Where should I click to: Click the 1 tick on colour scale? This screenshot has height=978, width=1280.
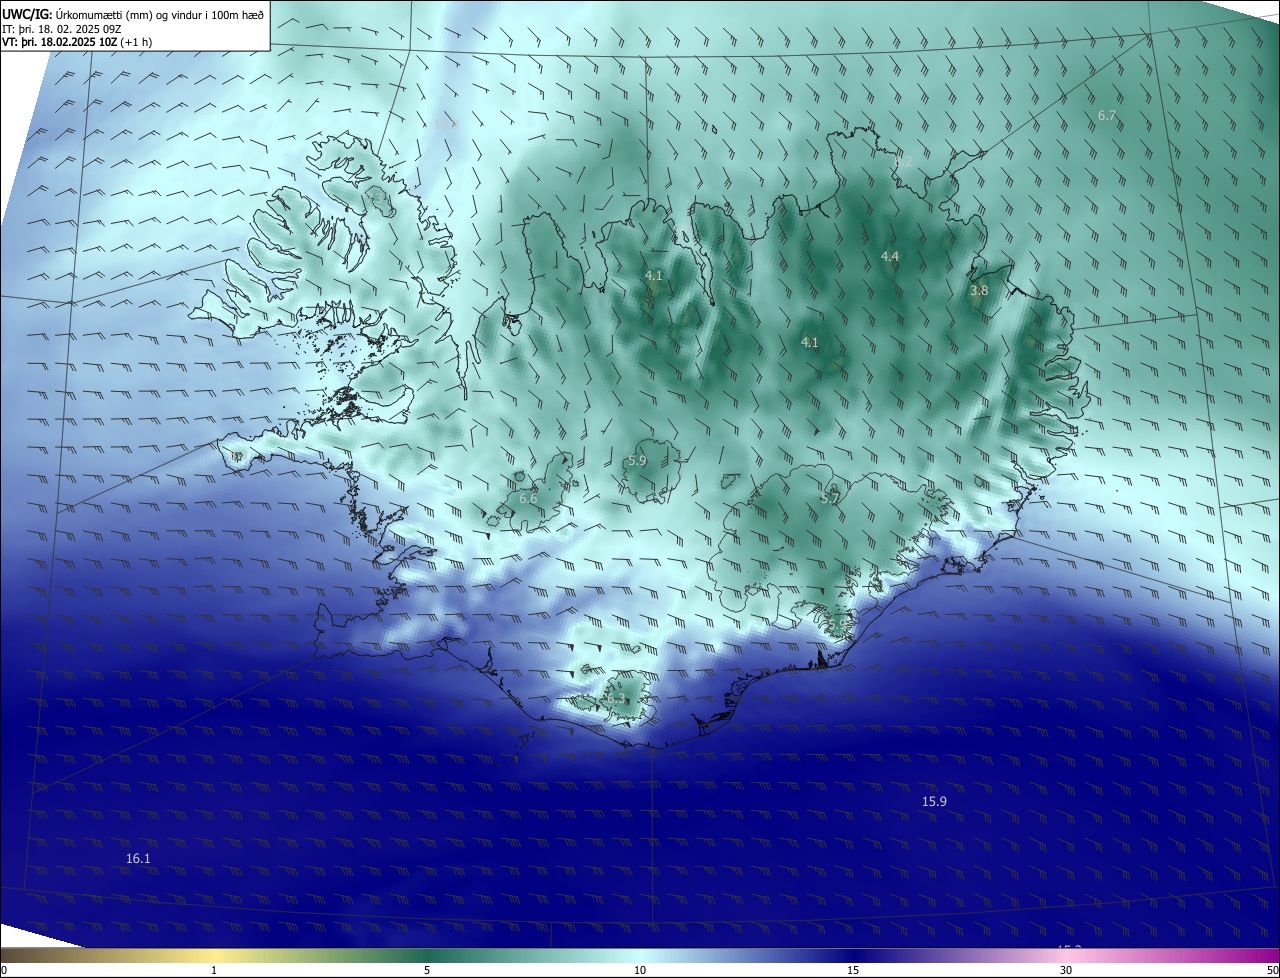[214, 970]
